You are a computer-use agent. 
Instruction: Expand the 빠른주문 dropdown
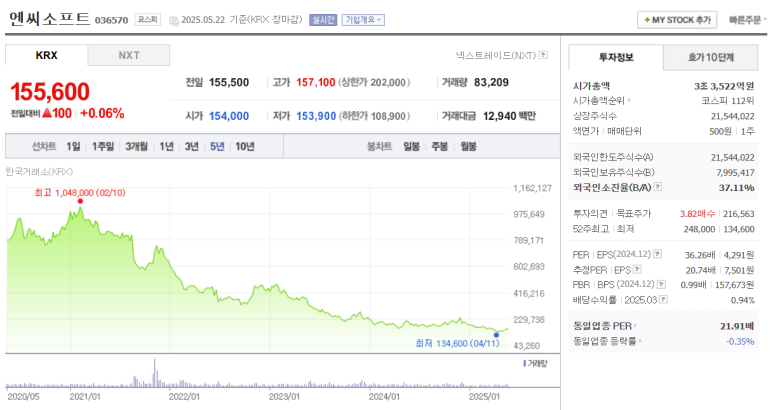[748, 20]
